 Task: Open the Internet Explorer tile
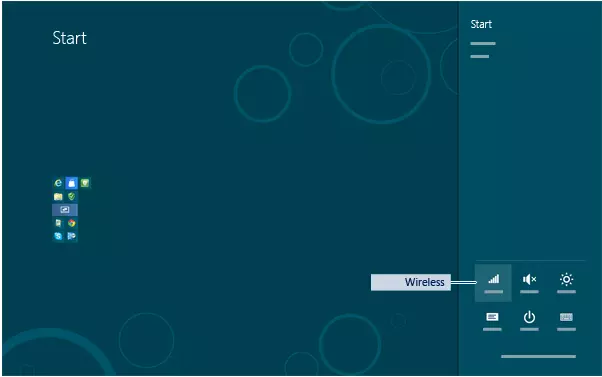(x=58, y=183)
